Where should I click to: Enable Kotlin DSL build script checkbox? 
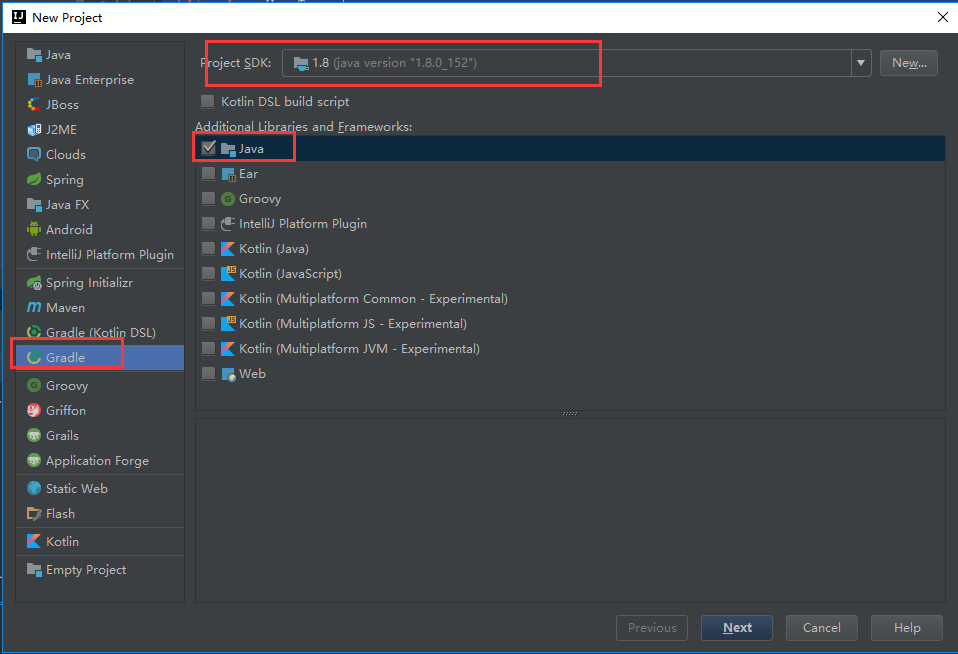[208, 101]
